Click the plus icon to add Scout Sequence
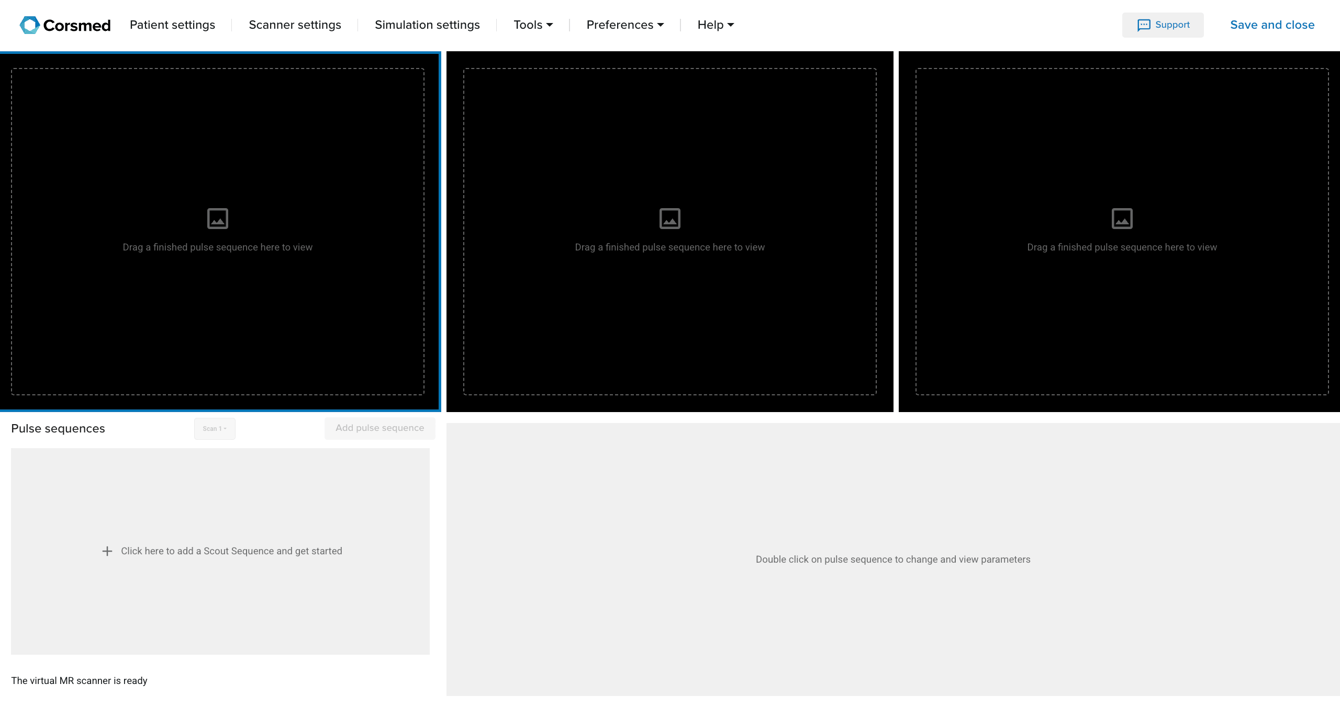The image size is (1340, 707). pyautogui.click(x=107, y=551)
